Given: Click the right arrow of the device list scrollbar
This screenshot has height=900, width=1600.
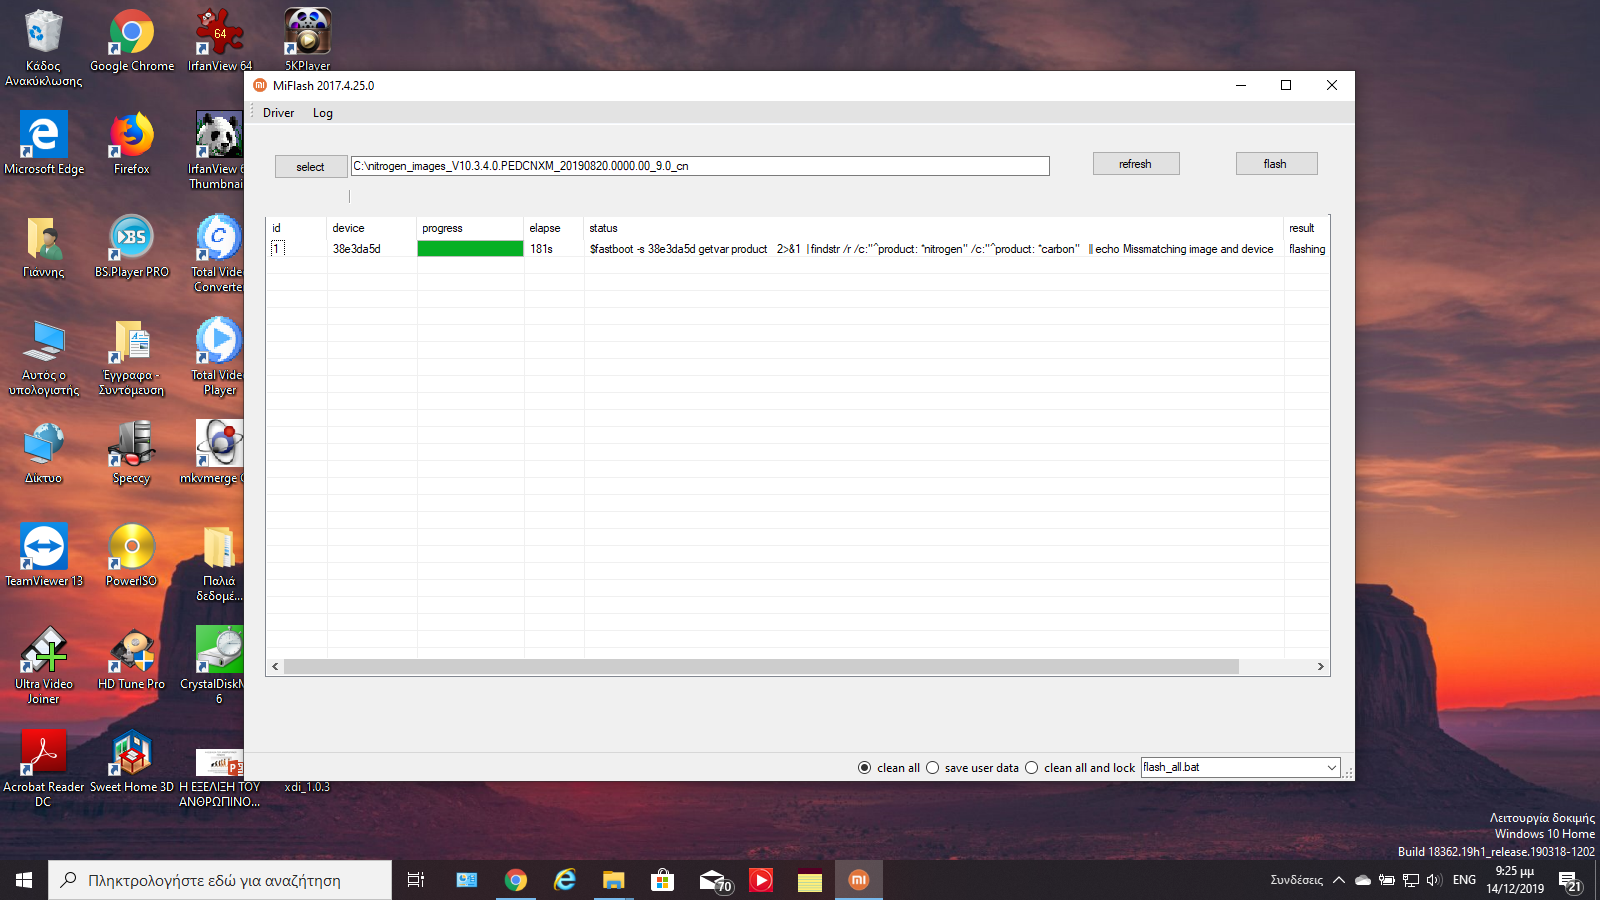Looking at the screenshot, I should point(1320,666).
